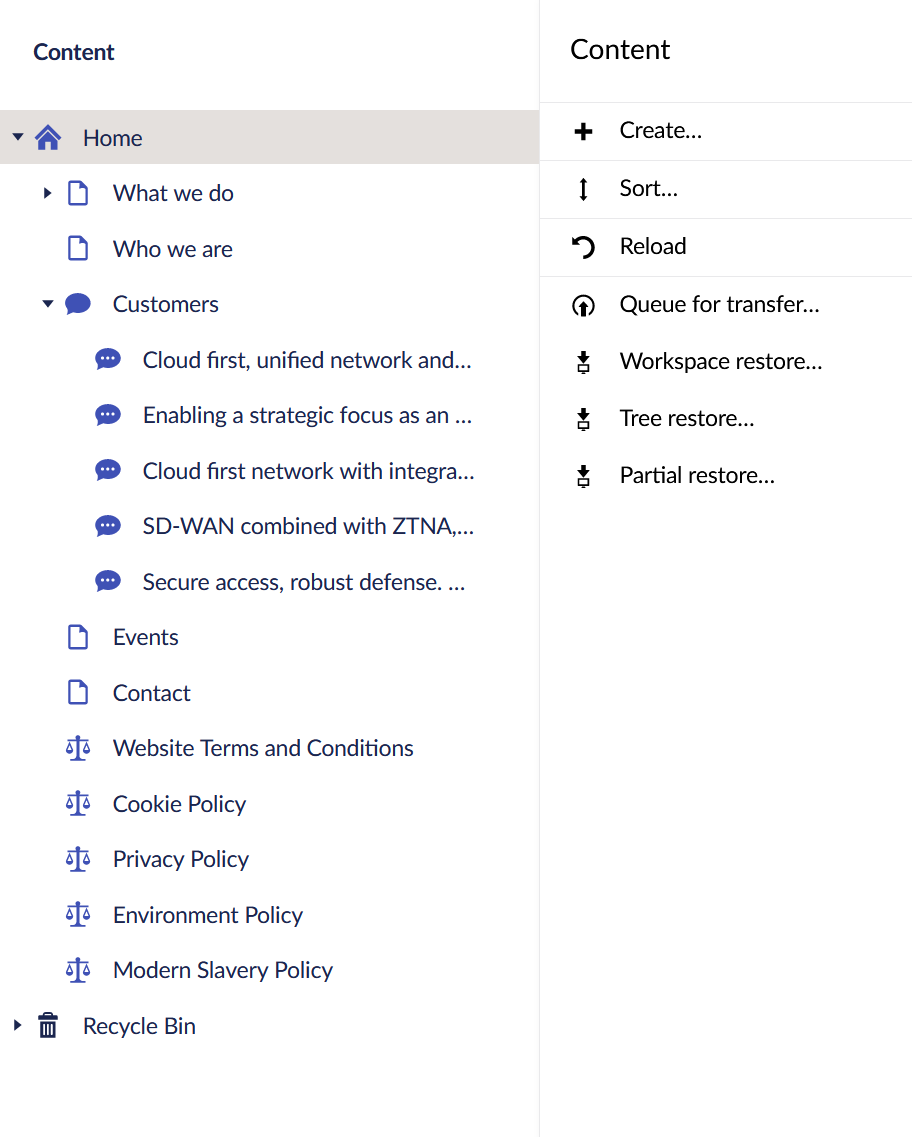Click chat icon for Cloud first, unified network
The image size is (912, 1137).
point(108,359)
